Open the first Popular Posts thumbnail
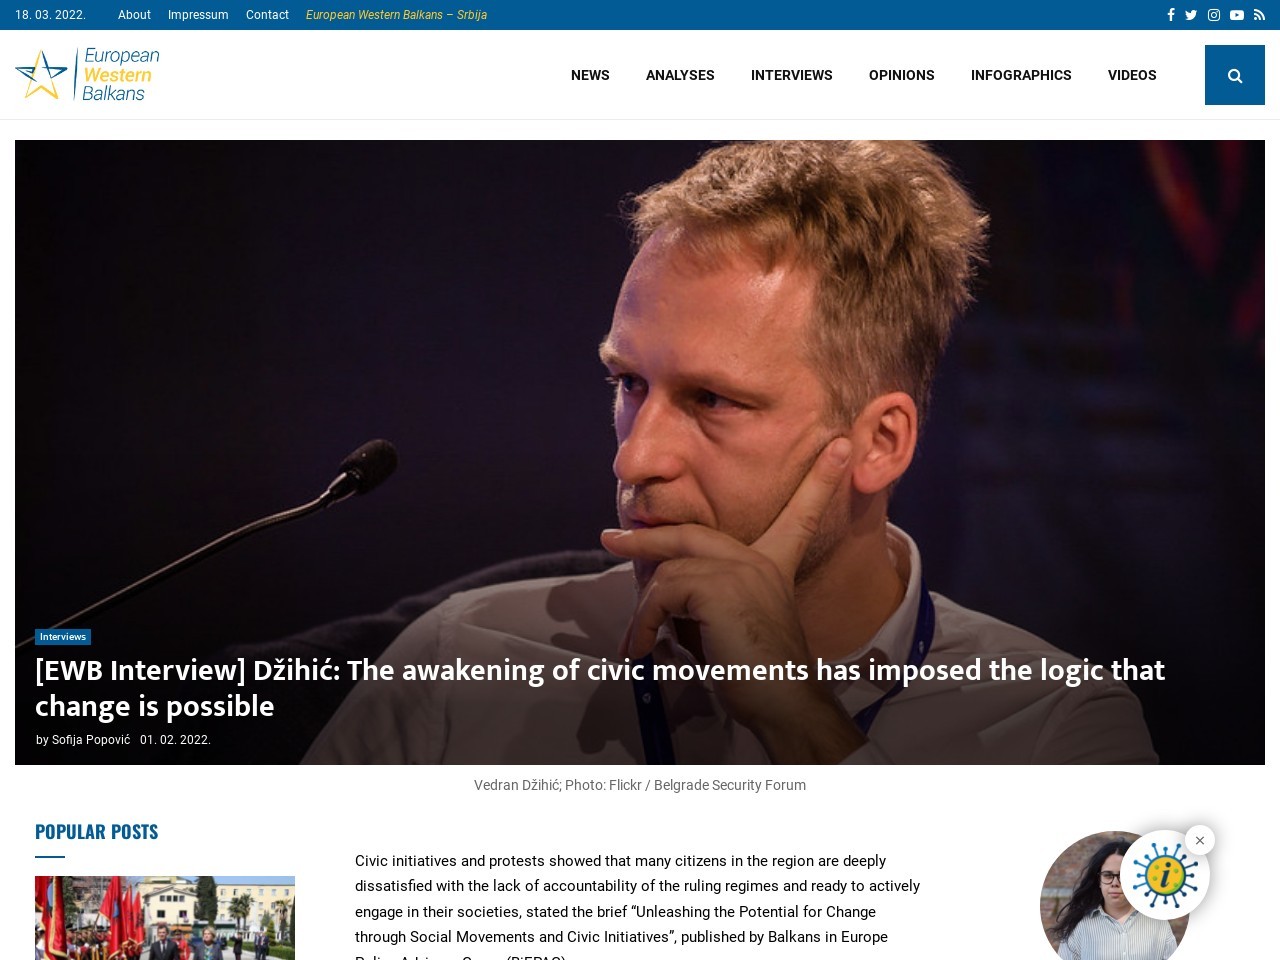This screenshot has width=1280, height=960. pos(165,918)
